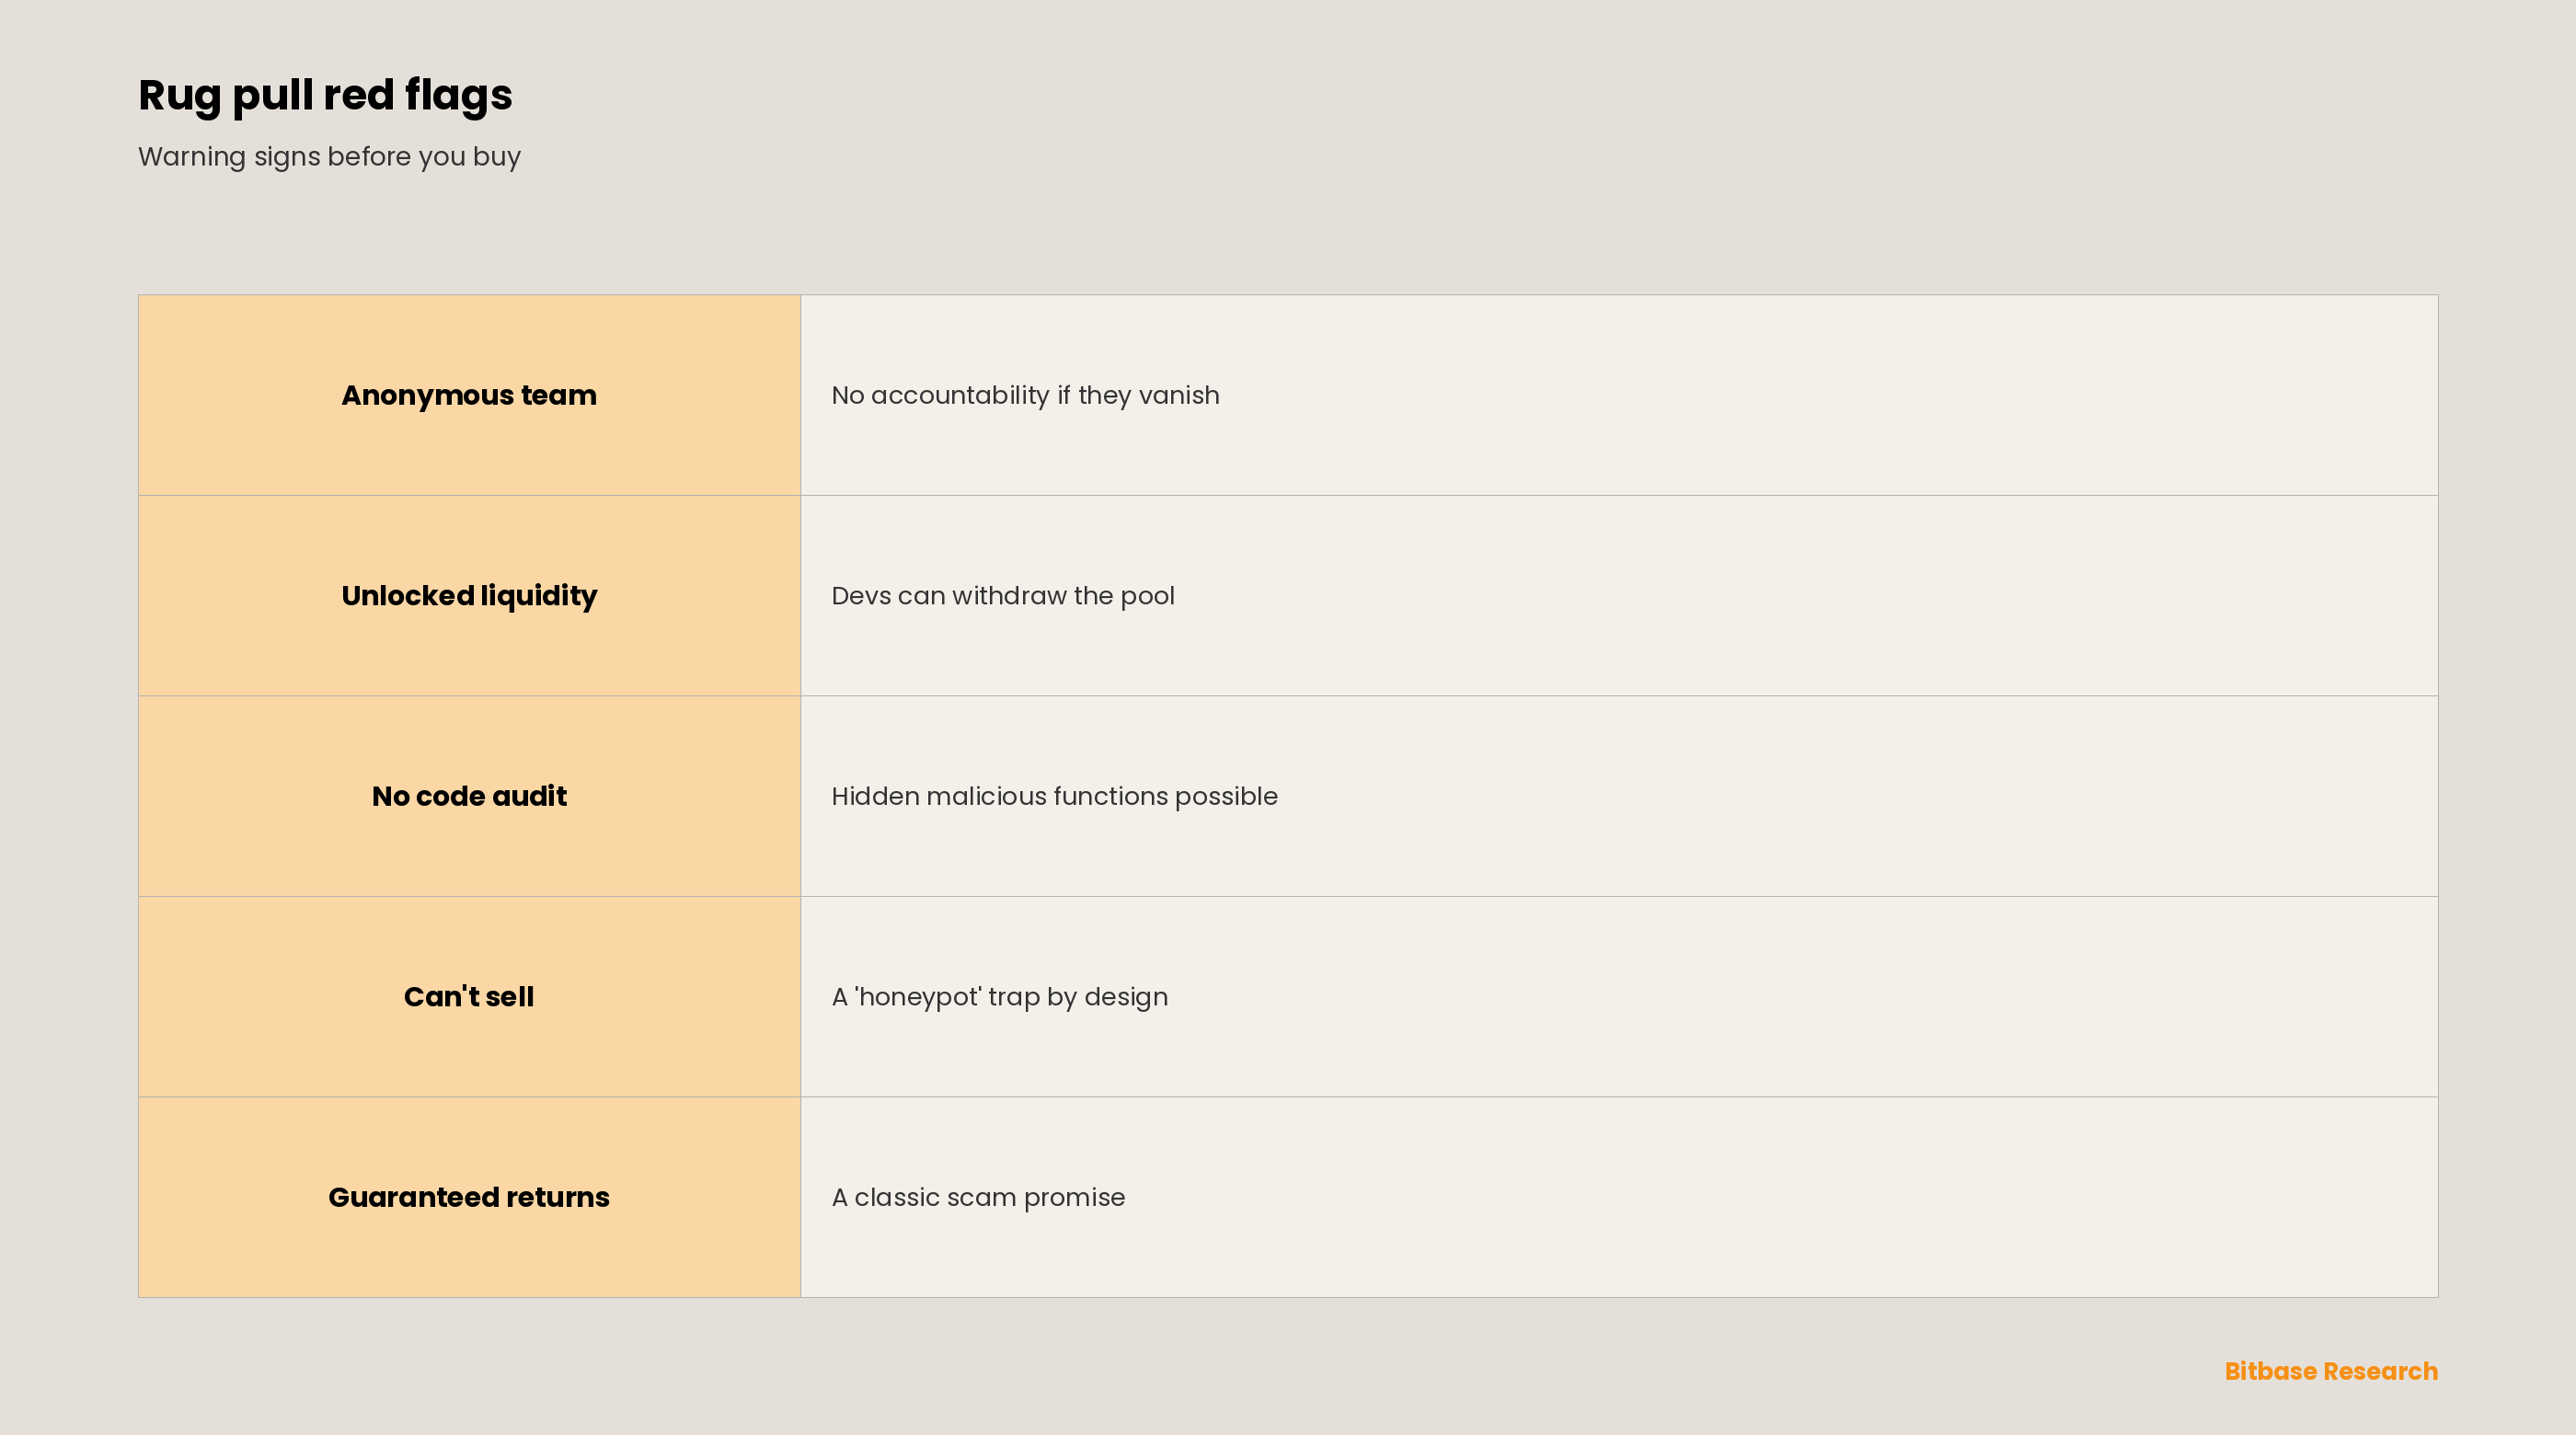Select 'No accountability if they vanish' text
Viewport: 2576px width, 1435px height.
(x=1025, y=395)
